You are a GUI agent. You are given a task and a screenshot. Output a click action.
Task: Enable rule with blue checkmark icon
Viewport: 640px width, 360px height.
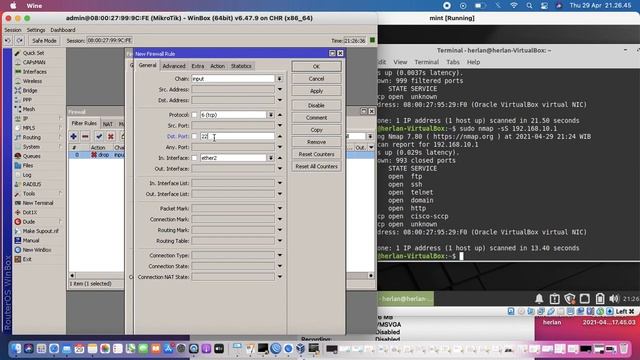pos(99,137)
